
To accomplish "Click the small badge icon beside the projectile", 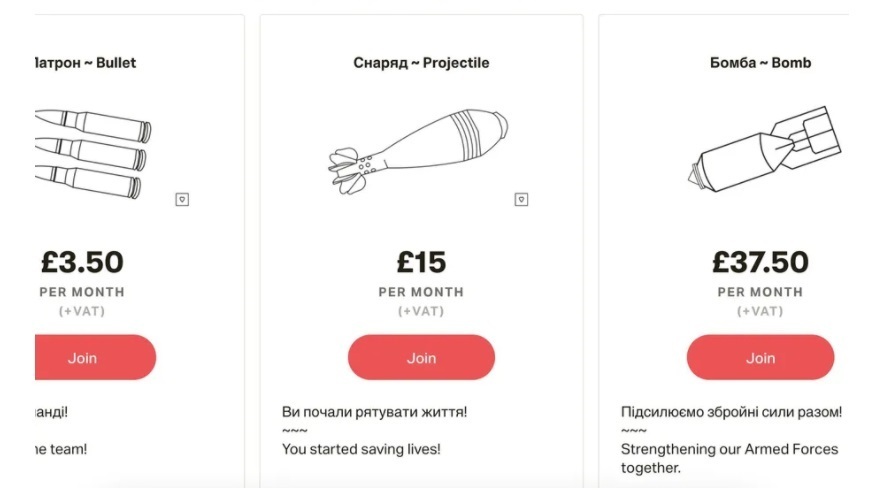I will (x=521, y=199).
